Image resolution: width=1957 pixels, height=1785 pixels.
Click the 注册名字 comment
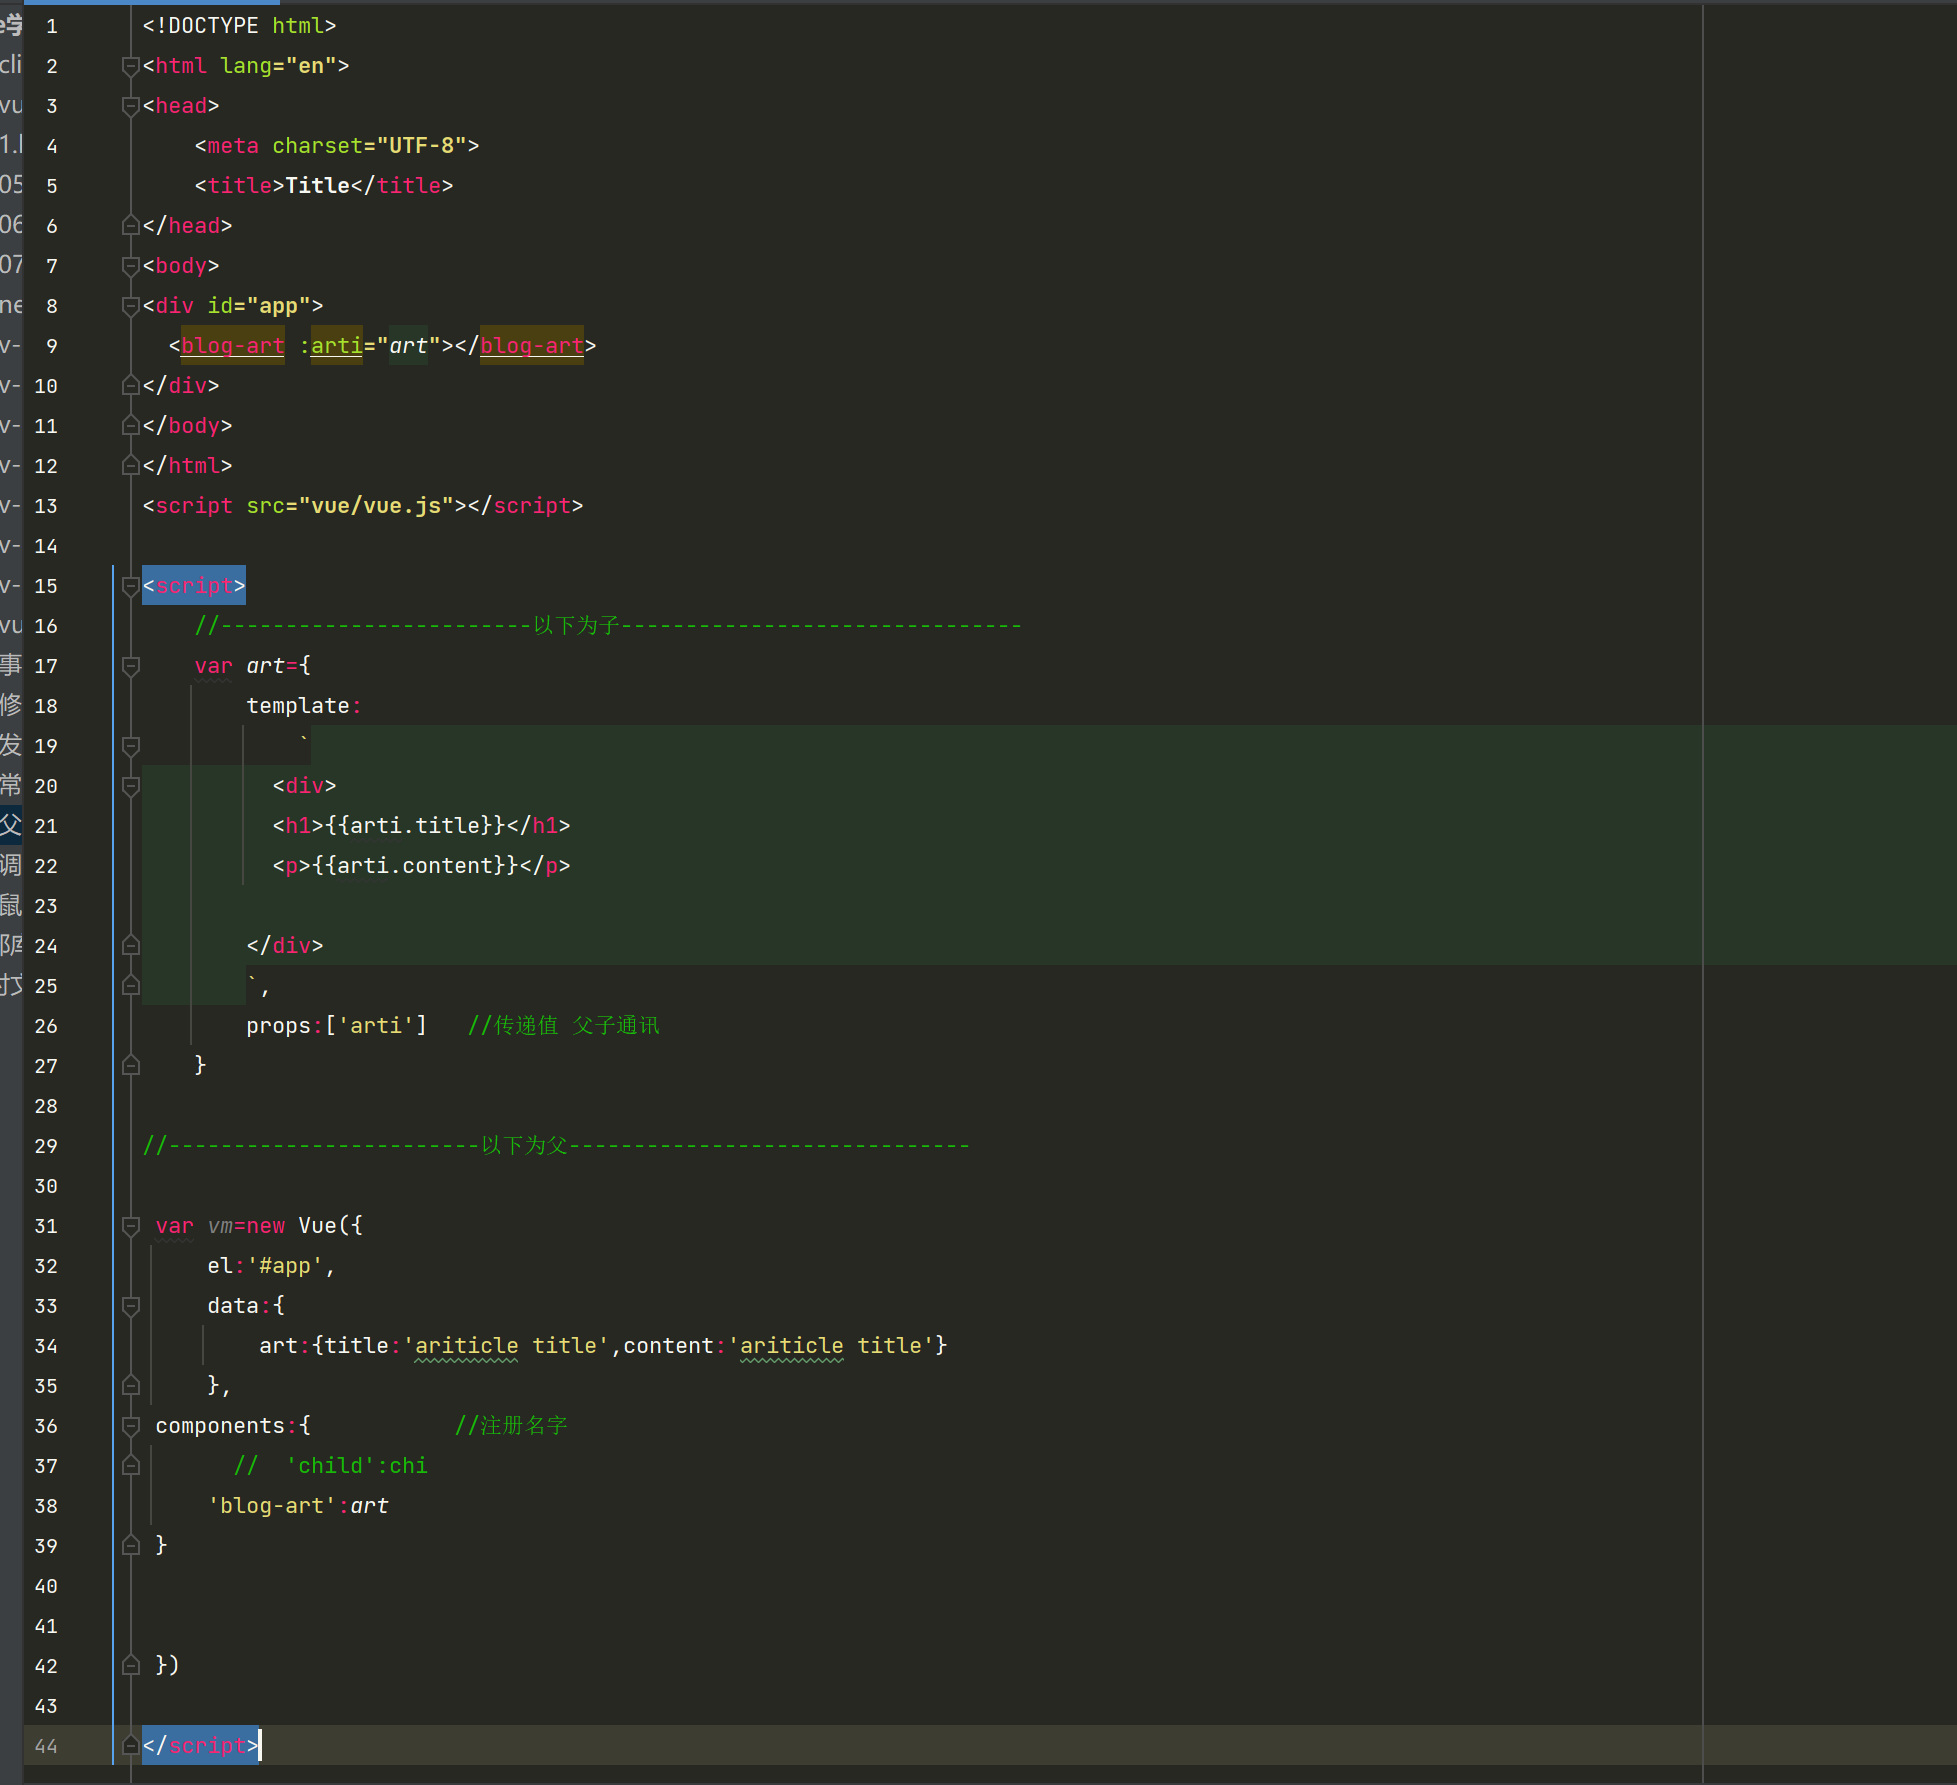click(x=511, y=1426)
